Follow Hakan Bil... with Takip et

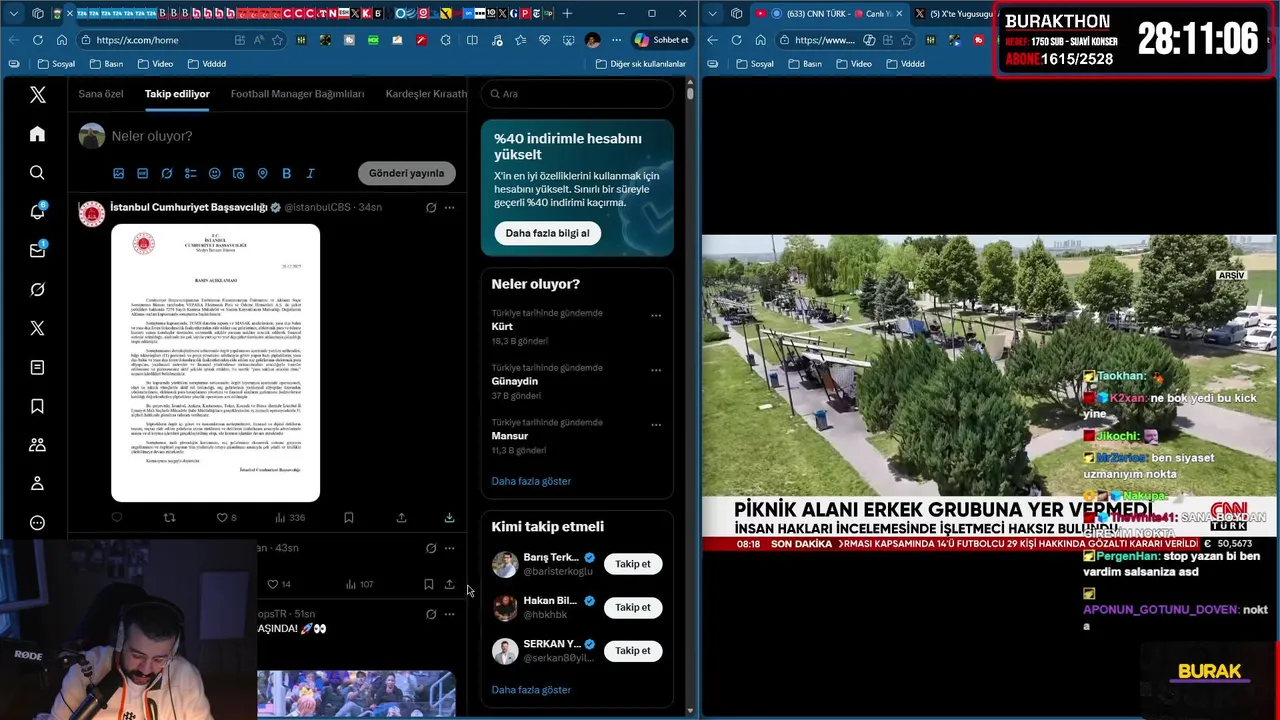(x=632, y=607)
